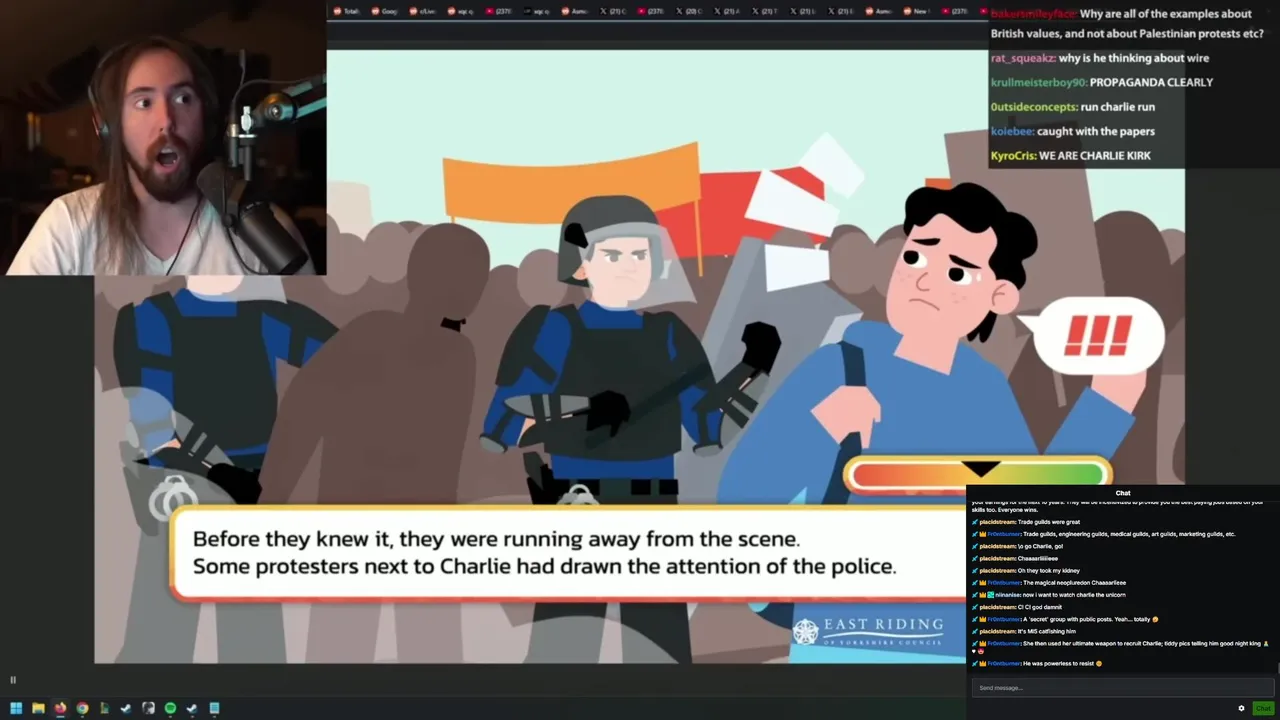Open the chat settings gear icon
Screen dimensions: 1280x720
tap(1241, 708)
